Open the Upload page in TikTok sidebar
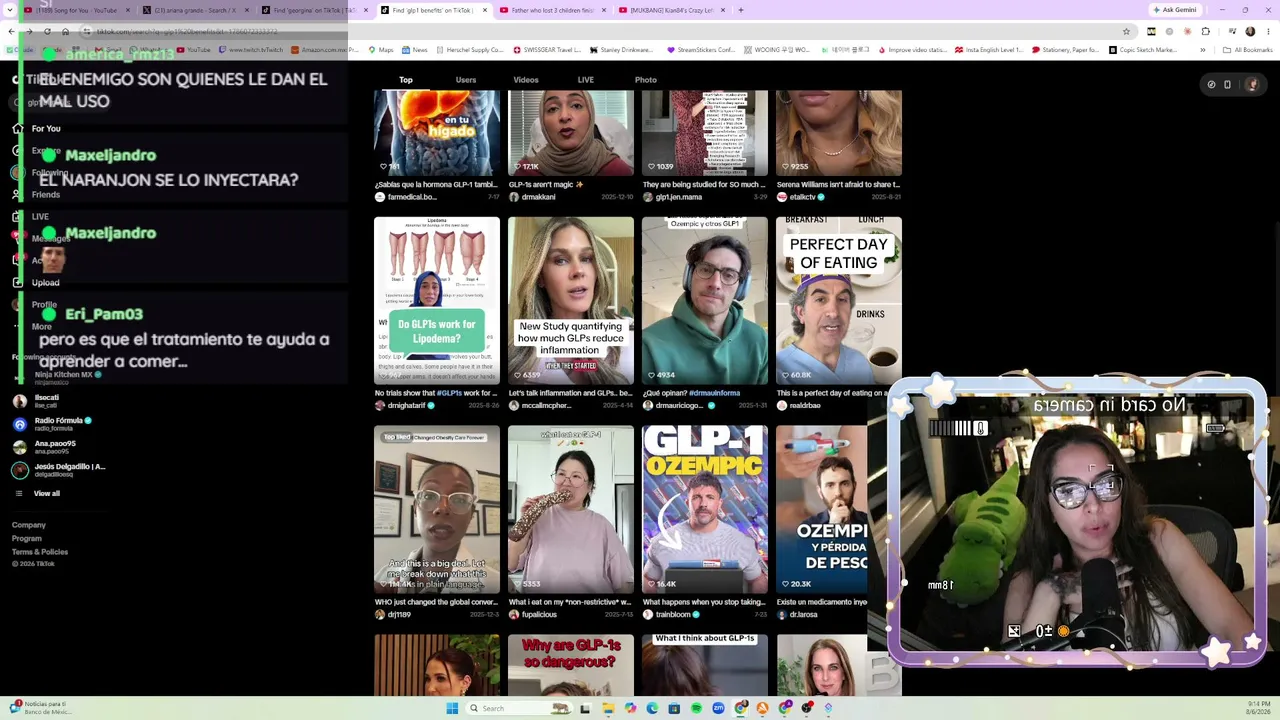 [x=45, y=282]
